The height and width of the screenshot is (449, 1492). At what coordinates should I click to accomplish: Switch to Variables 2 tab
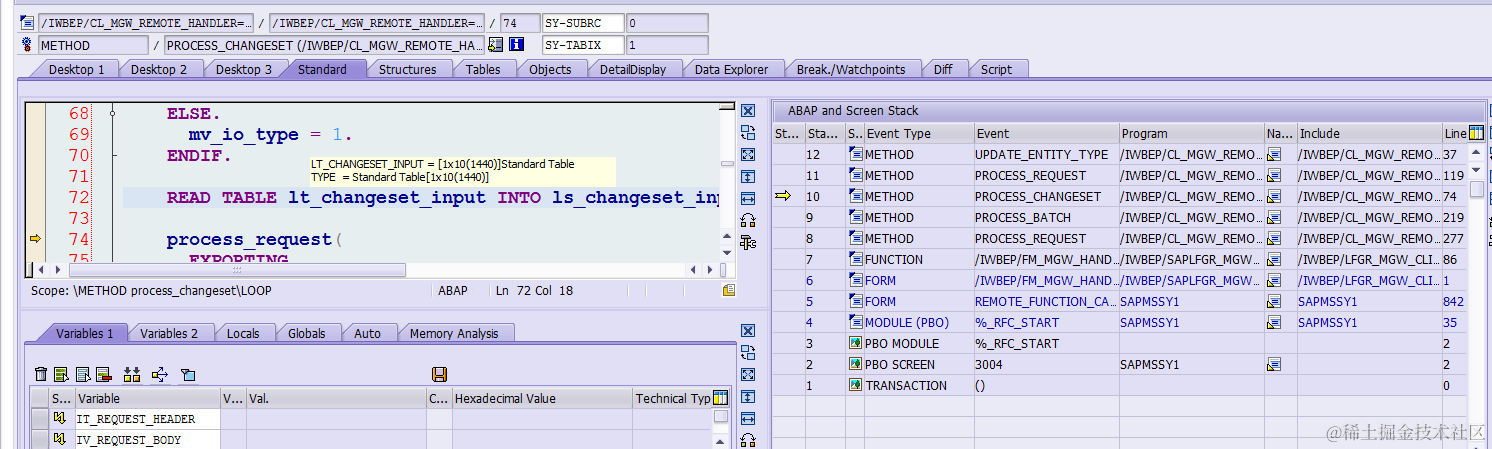169,333
